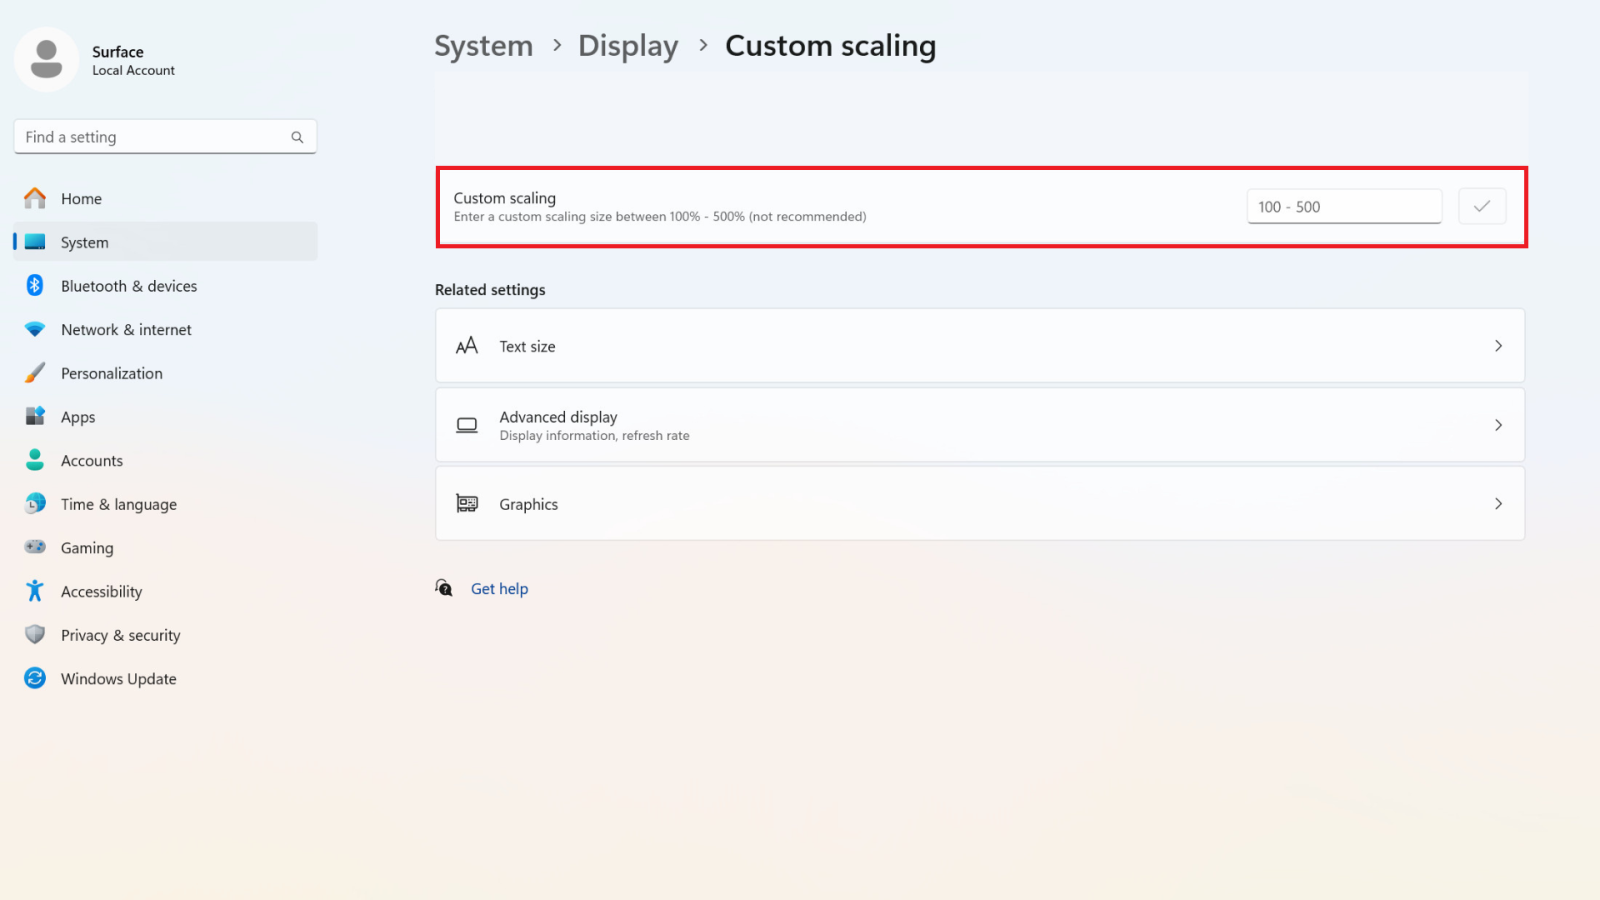The image size is (1600, 900).
Task: Open the Get help link
Action: coord(499,589)
